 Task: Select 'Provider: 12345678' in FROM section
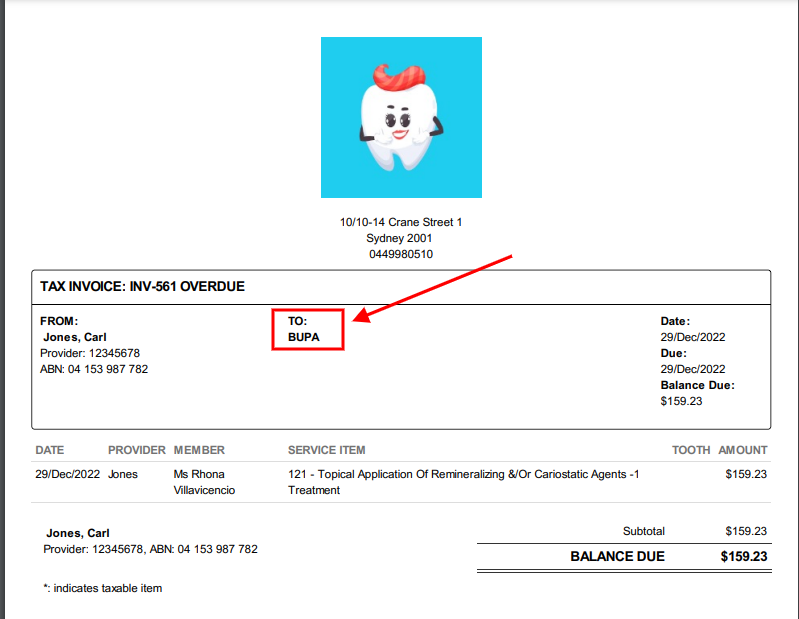(x=90, y=353)
